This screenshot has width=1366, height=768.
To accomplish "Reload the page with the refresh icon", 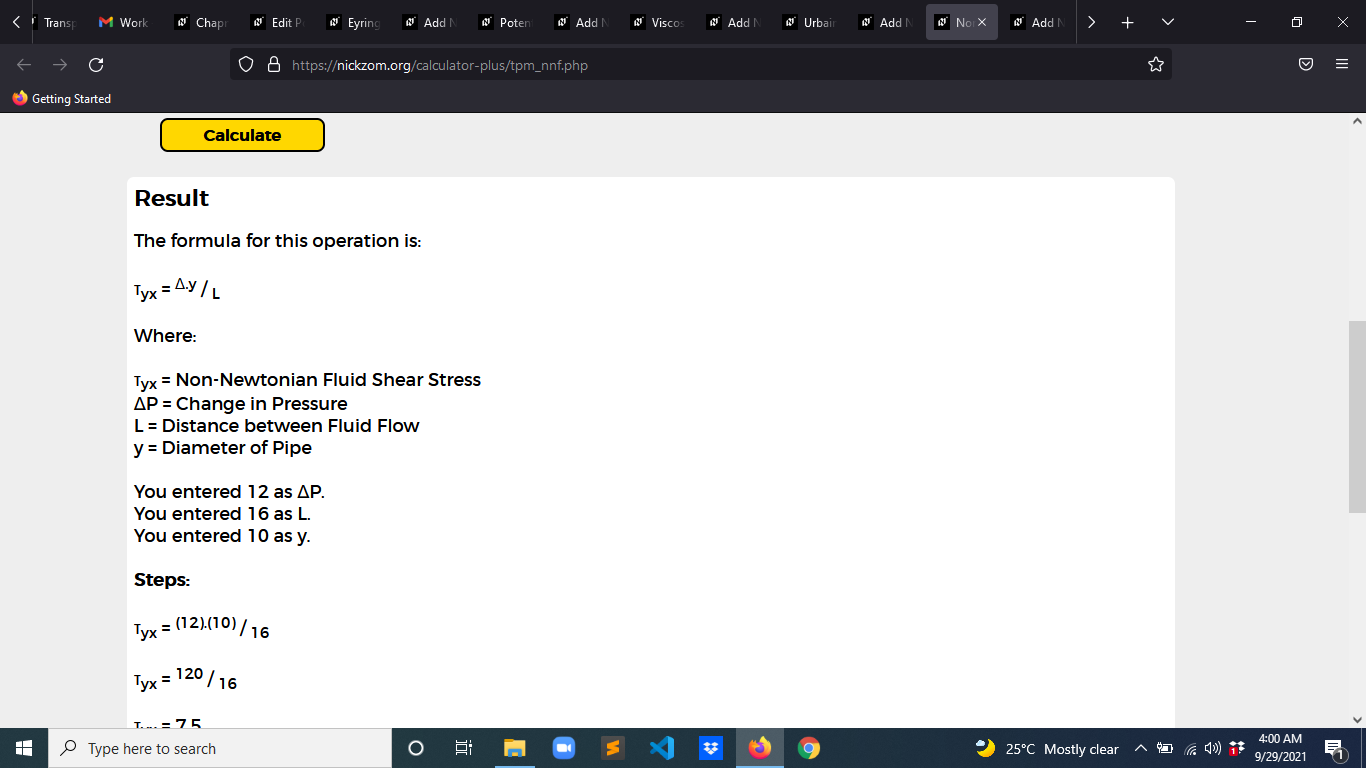I will point(96,65).
